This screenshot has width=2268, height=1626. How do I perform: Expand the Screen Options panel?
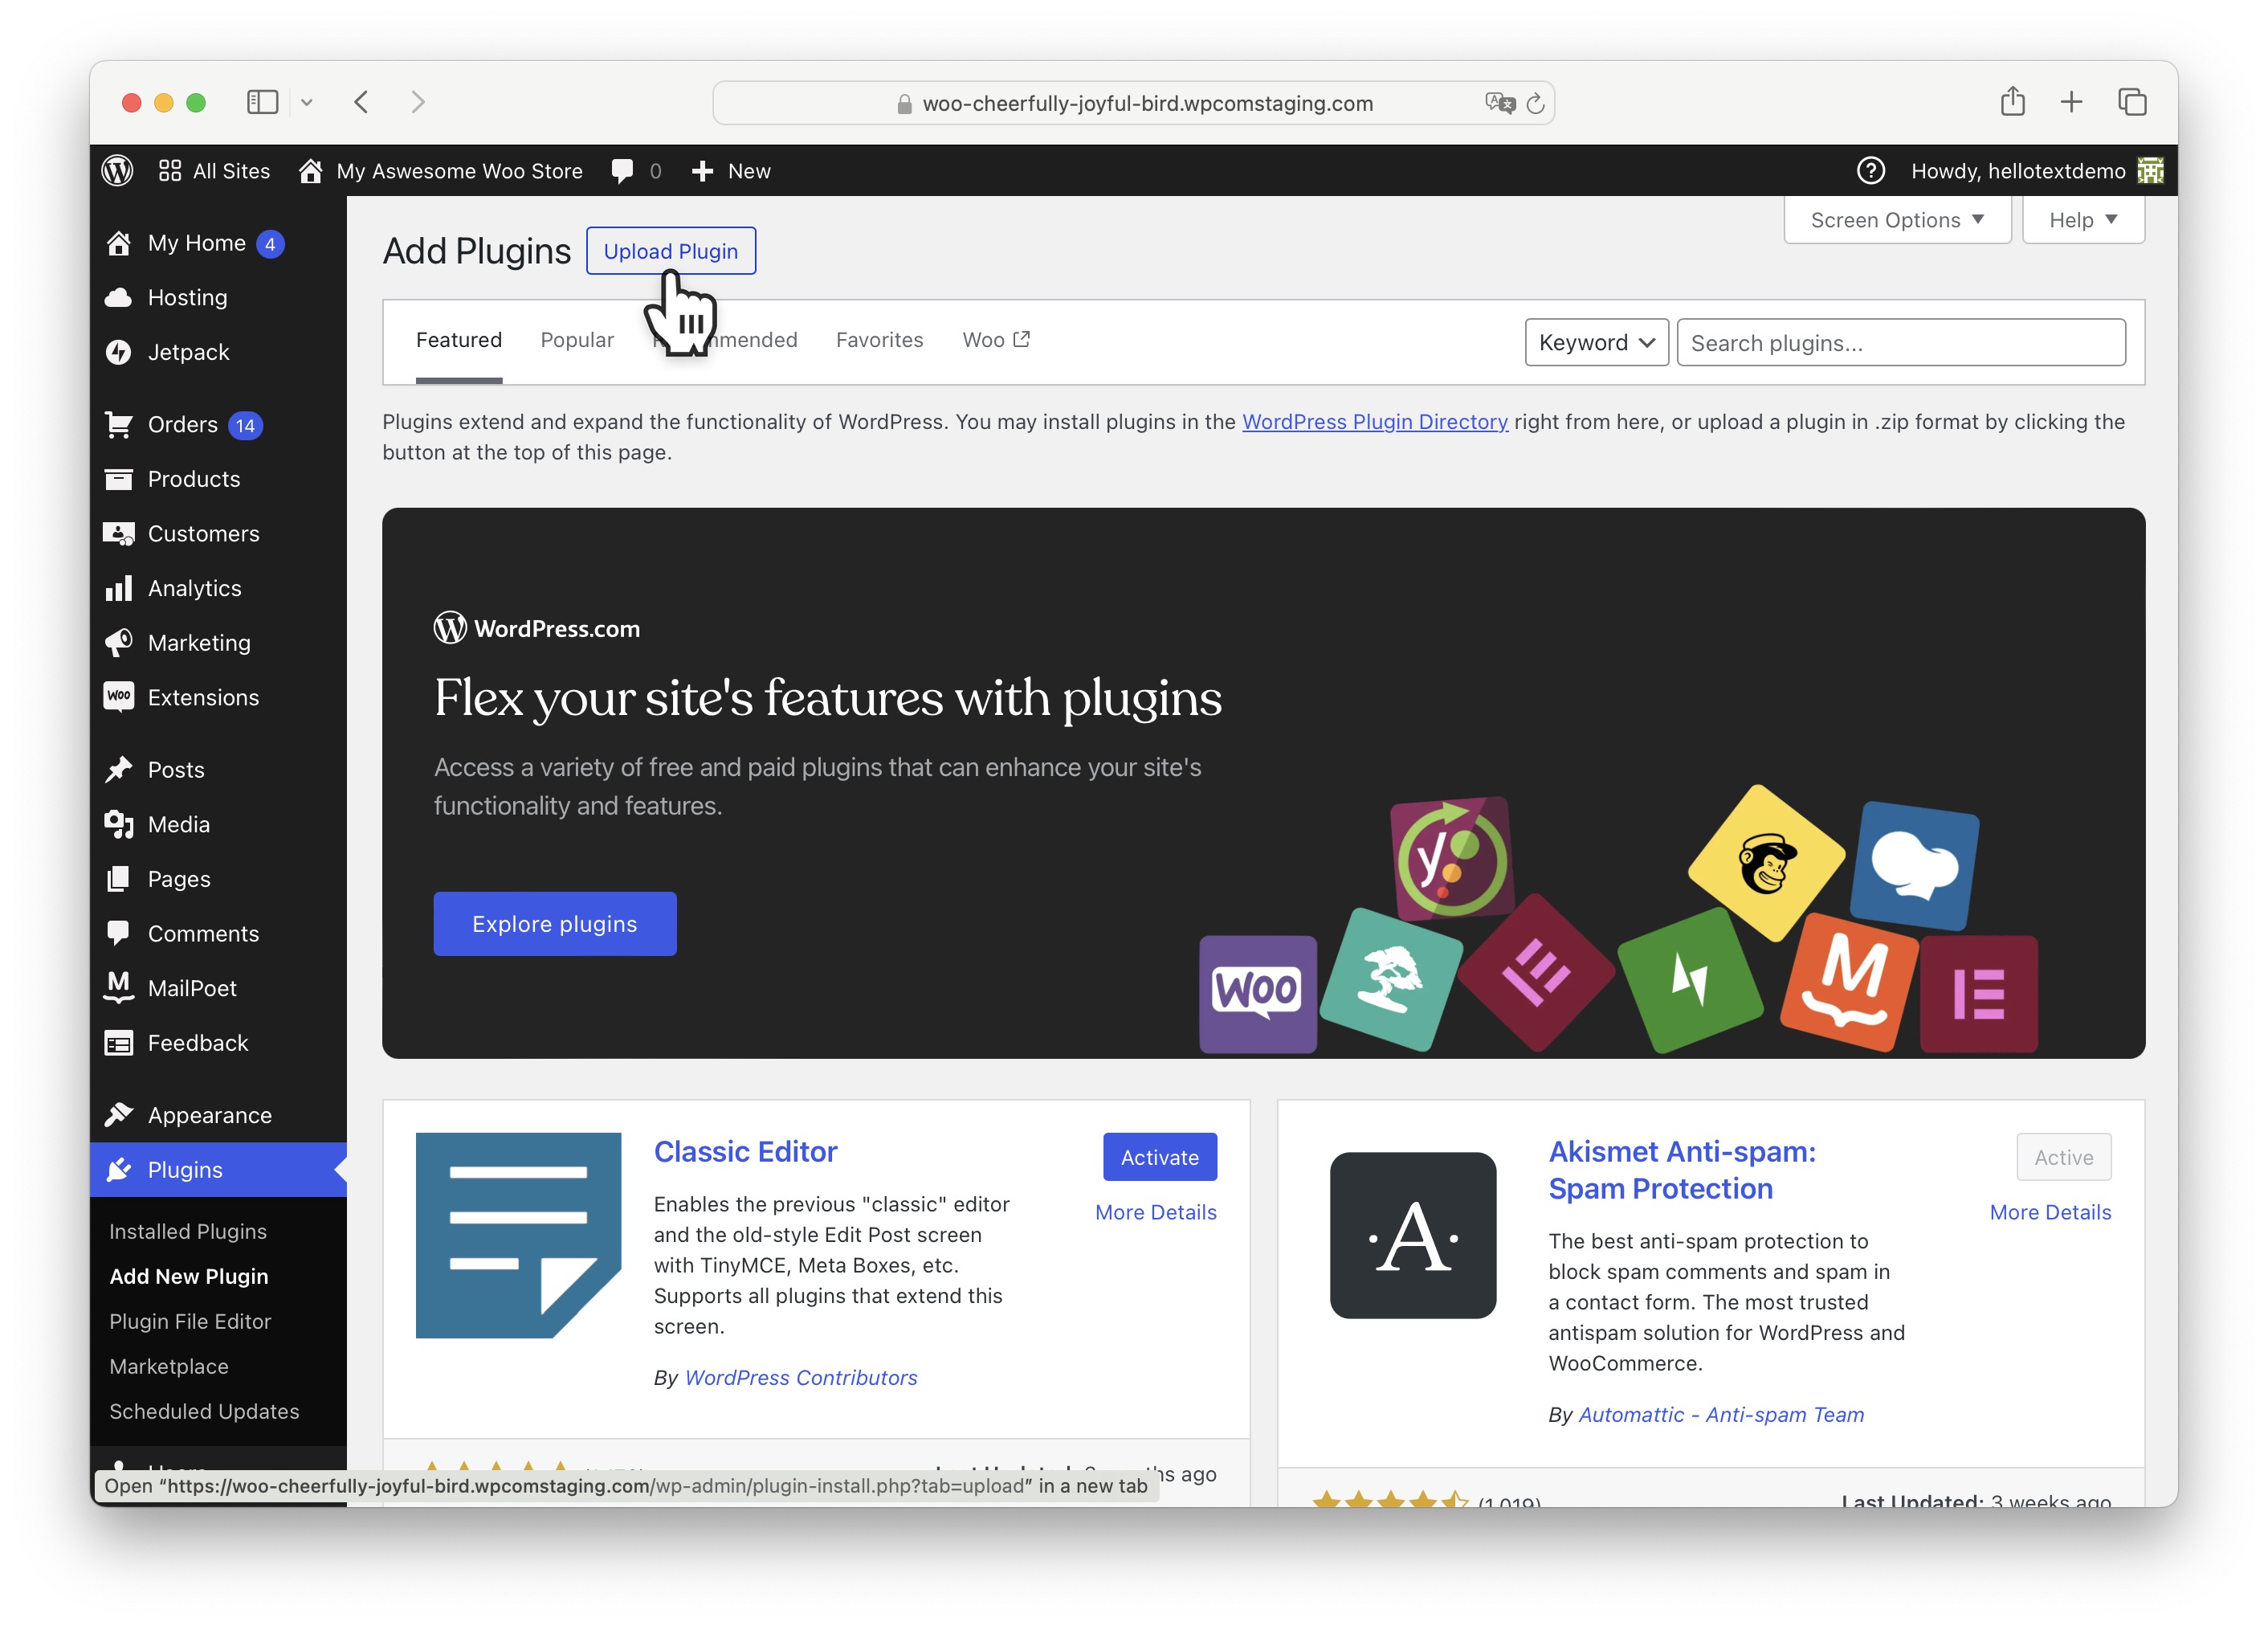pyautogui.click(x=1896, y=220)
